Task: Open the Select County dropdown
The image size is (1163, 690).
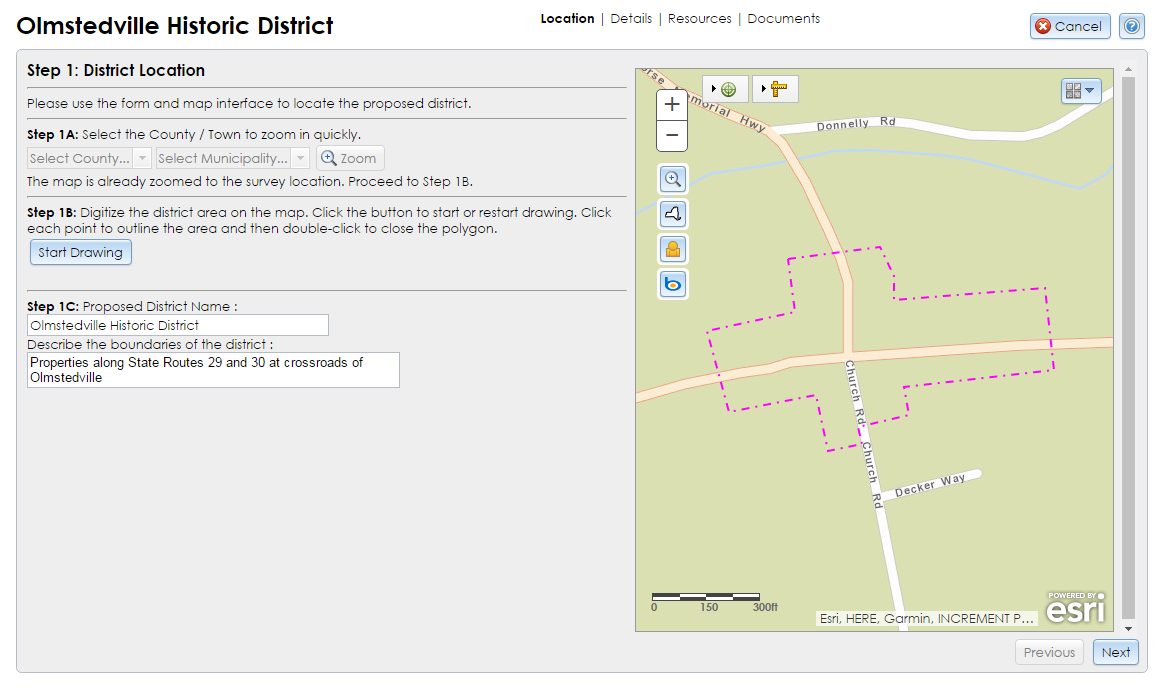Action: 88,158
